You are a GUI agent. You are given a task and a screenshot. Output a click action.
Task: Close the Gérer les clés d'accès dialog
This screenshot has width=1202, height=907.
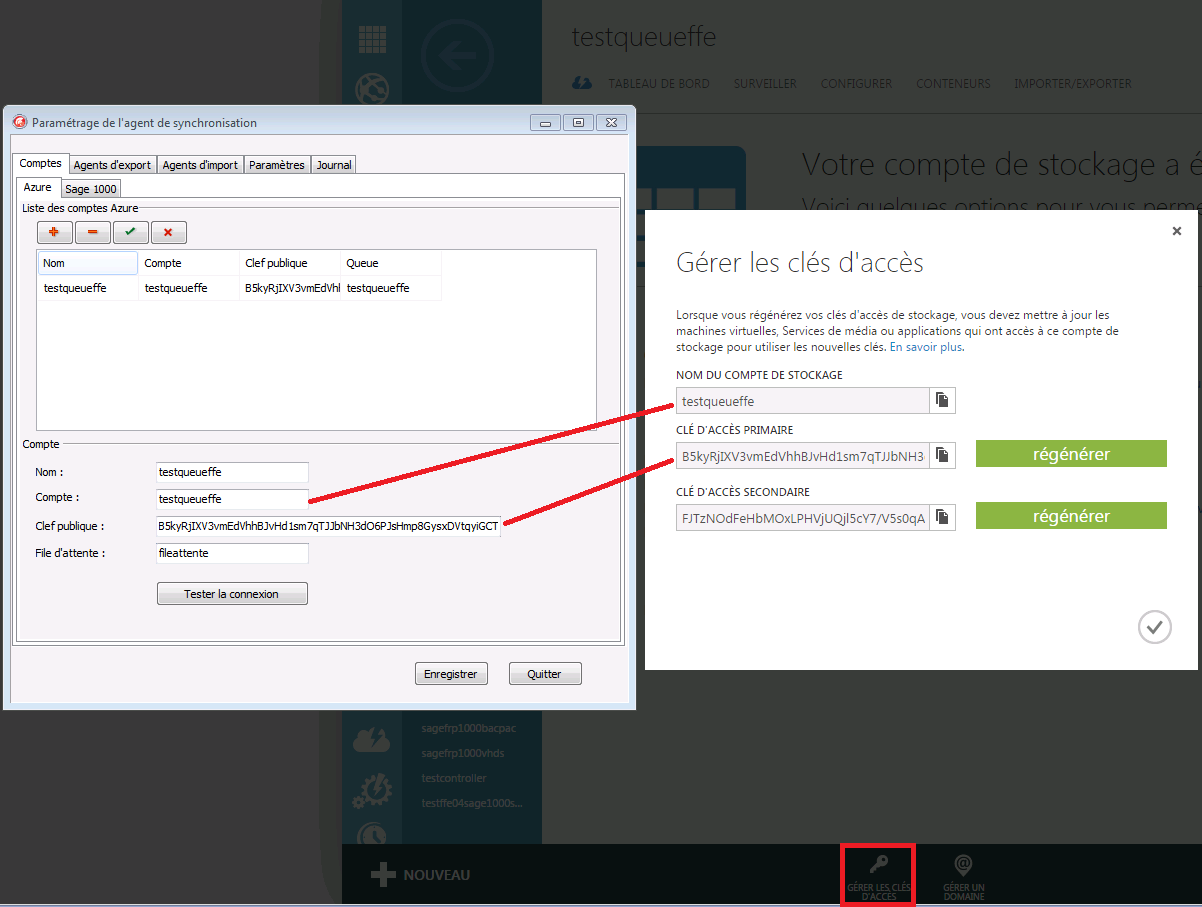click(x=1177, y=231)
